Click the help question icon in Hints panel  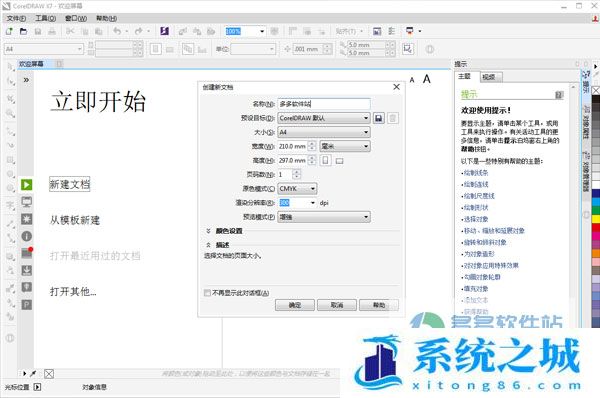point(559,95)
